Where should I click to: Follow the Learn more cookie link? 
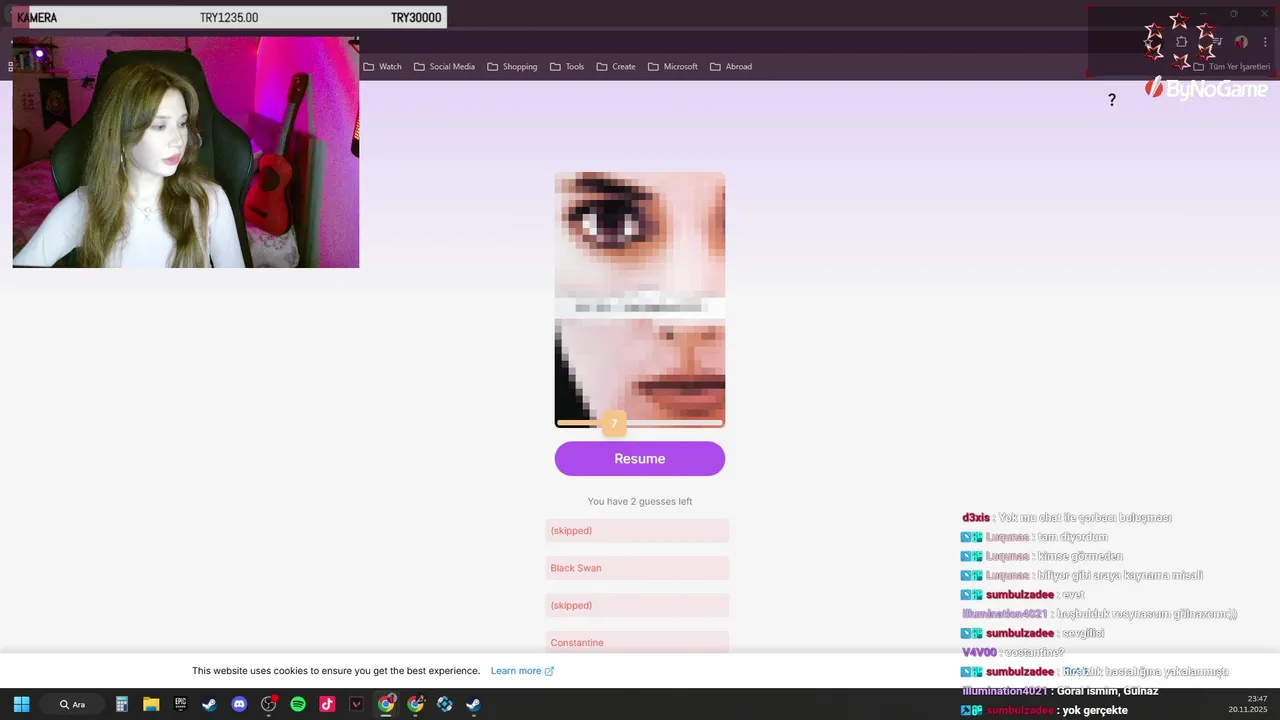(x=522, y=671)
